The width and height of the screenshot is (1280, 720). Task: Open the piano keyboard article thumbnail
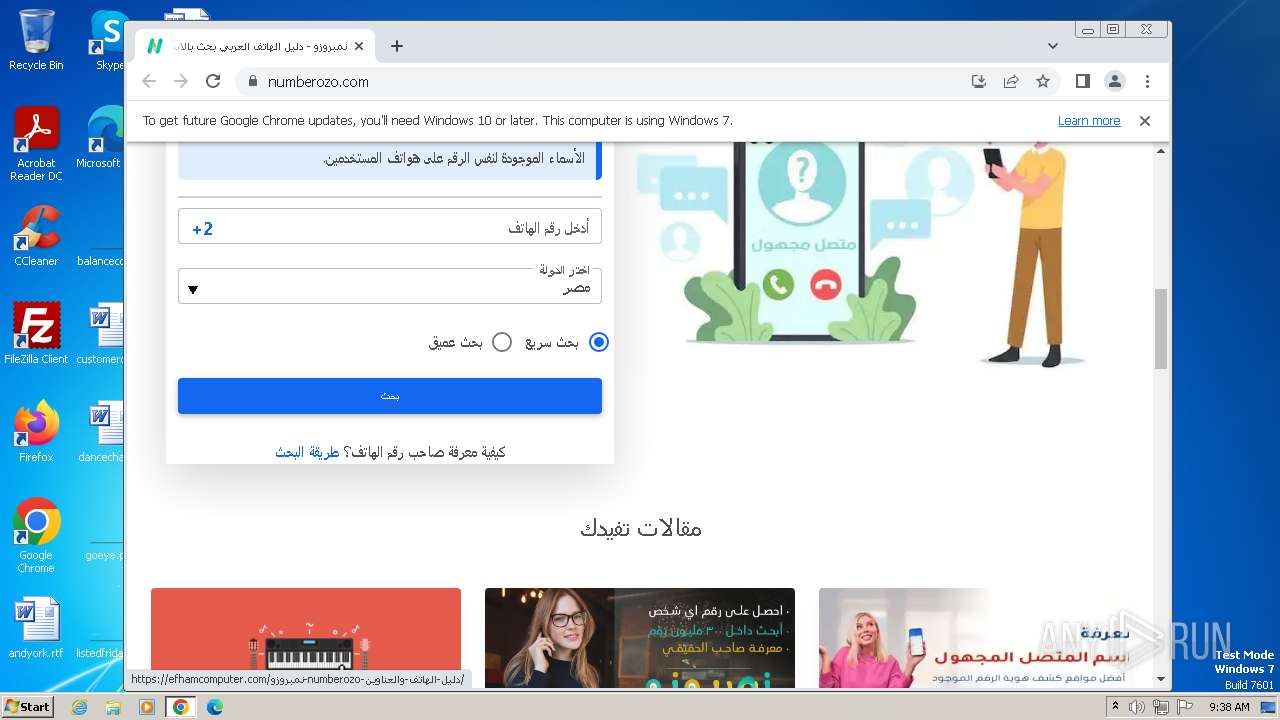coord(306,638)
